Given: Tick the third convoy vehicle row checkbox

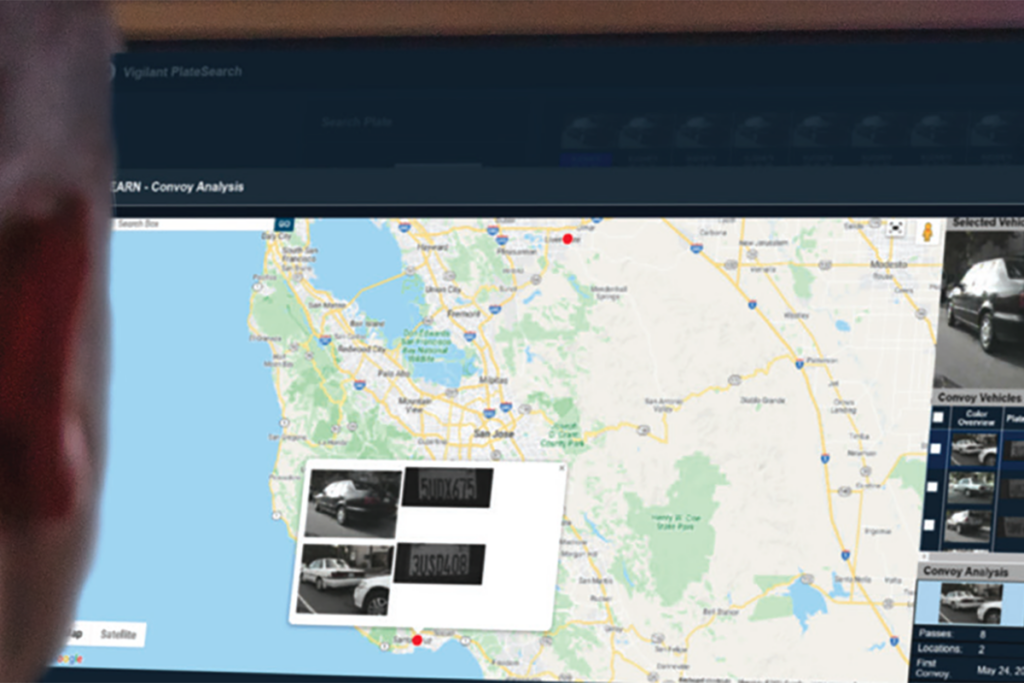Looking at the screenshot, I should pos(929,524).
